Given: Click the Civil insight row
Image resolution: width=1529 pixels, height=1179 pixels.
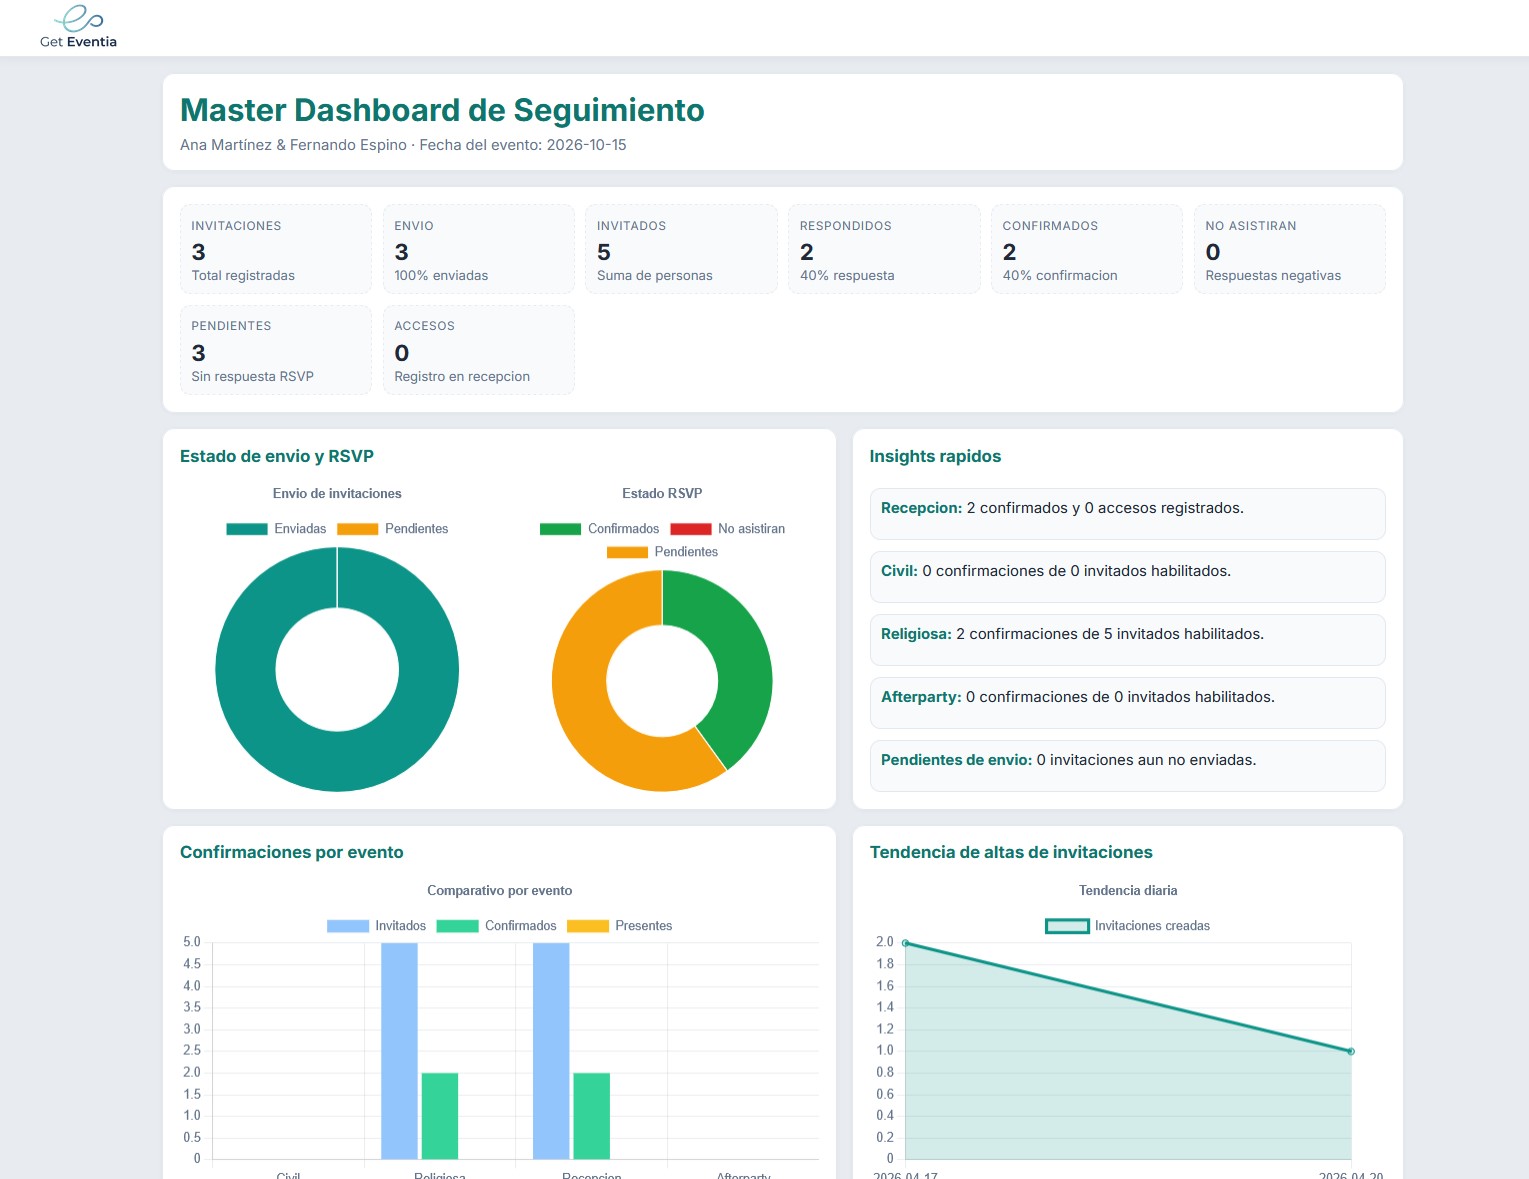Looking at the screenshot, I should coord(1128,577).
